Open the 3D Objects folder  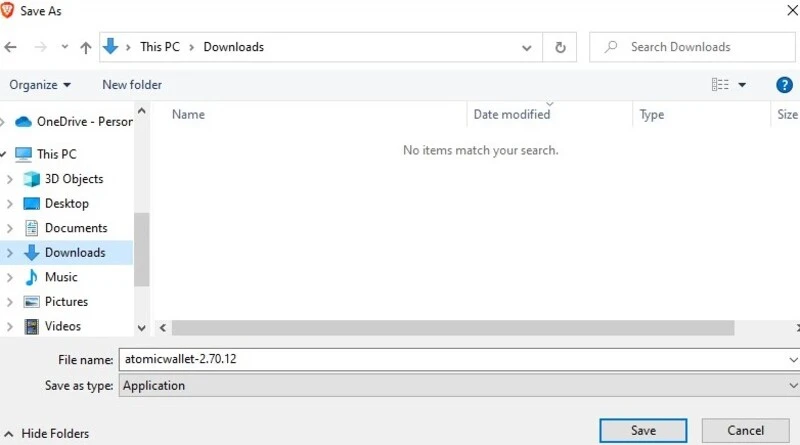point(74,179)
